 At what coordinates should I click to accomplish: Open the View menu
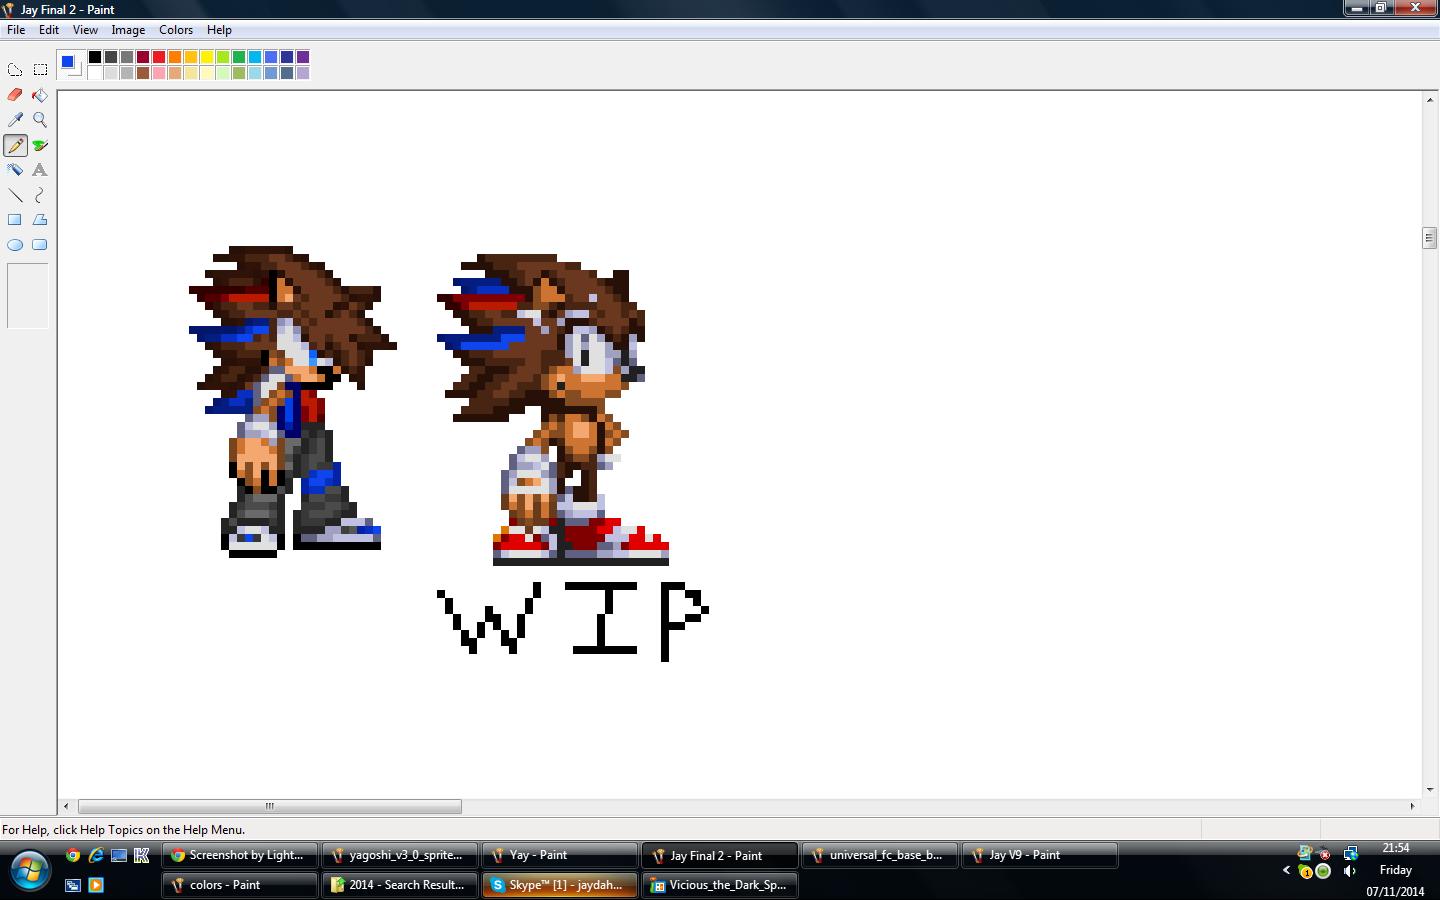click(x=85, y=30)
